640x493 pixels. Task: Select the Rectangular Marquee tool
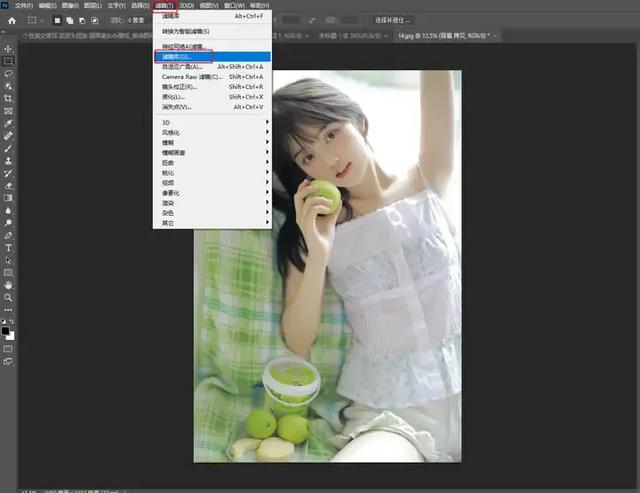[x=8, y=62]
